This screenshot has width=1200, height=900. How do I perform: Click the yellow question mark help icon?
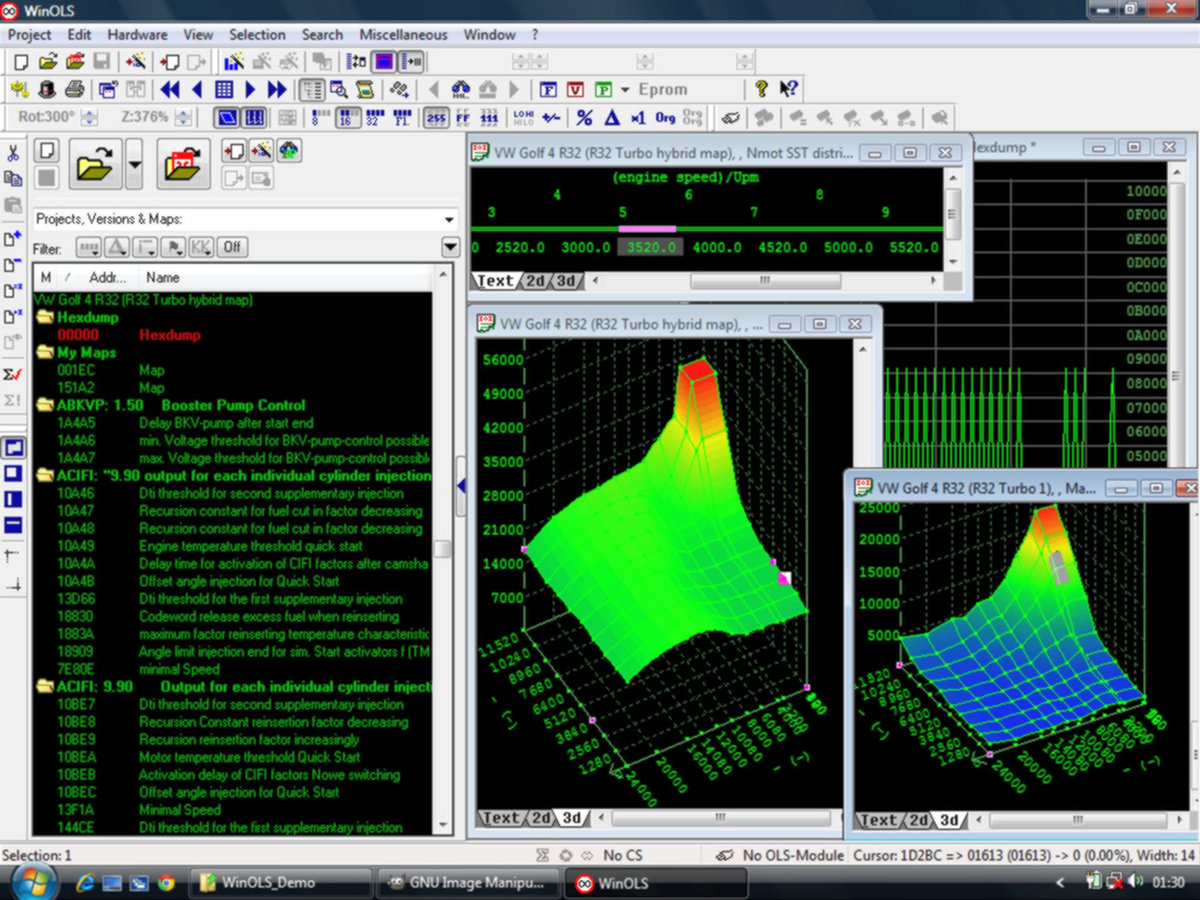point(762,89)
